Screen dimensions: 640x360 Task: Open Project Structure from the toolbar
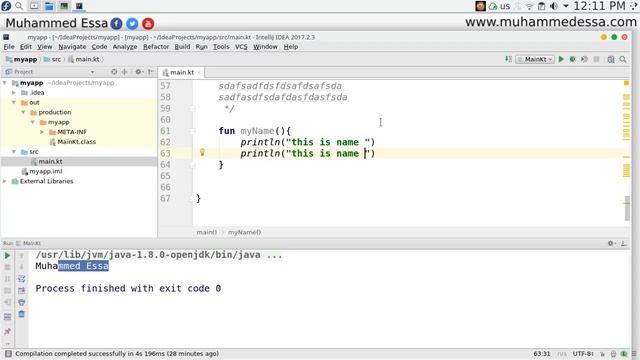(x=611, y=59)
